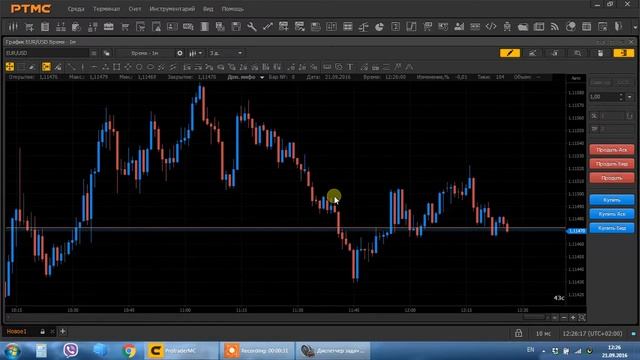
Task: Open Google Chrome from the taskbar
Action: pyautogui.click(x=129, y=350)
